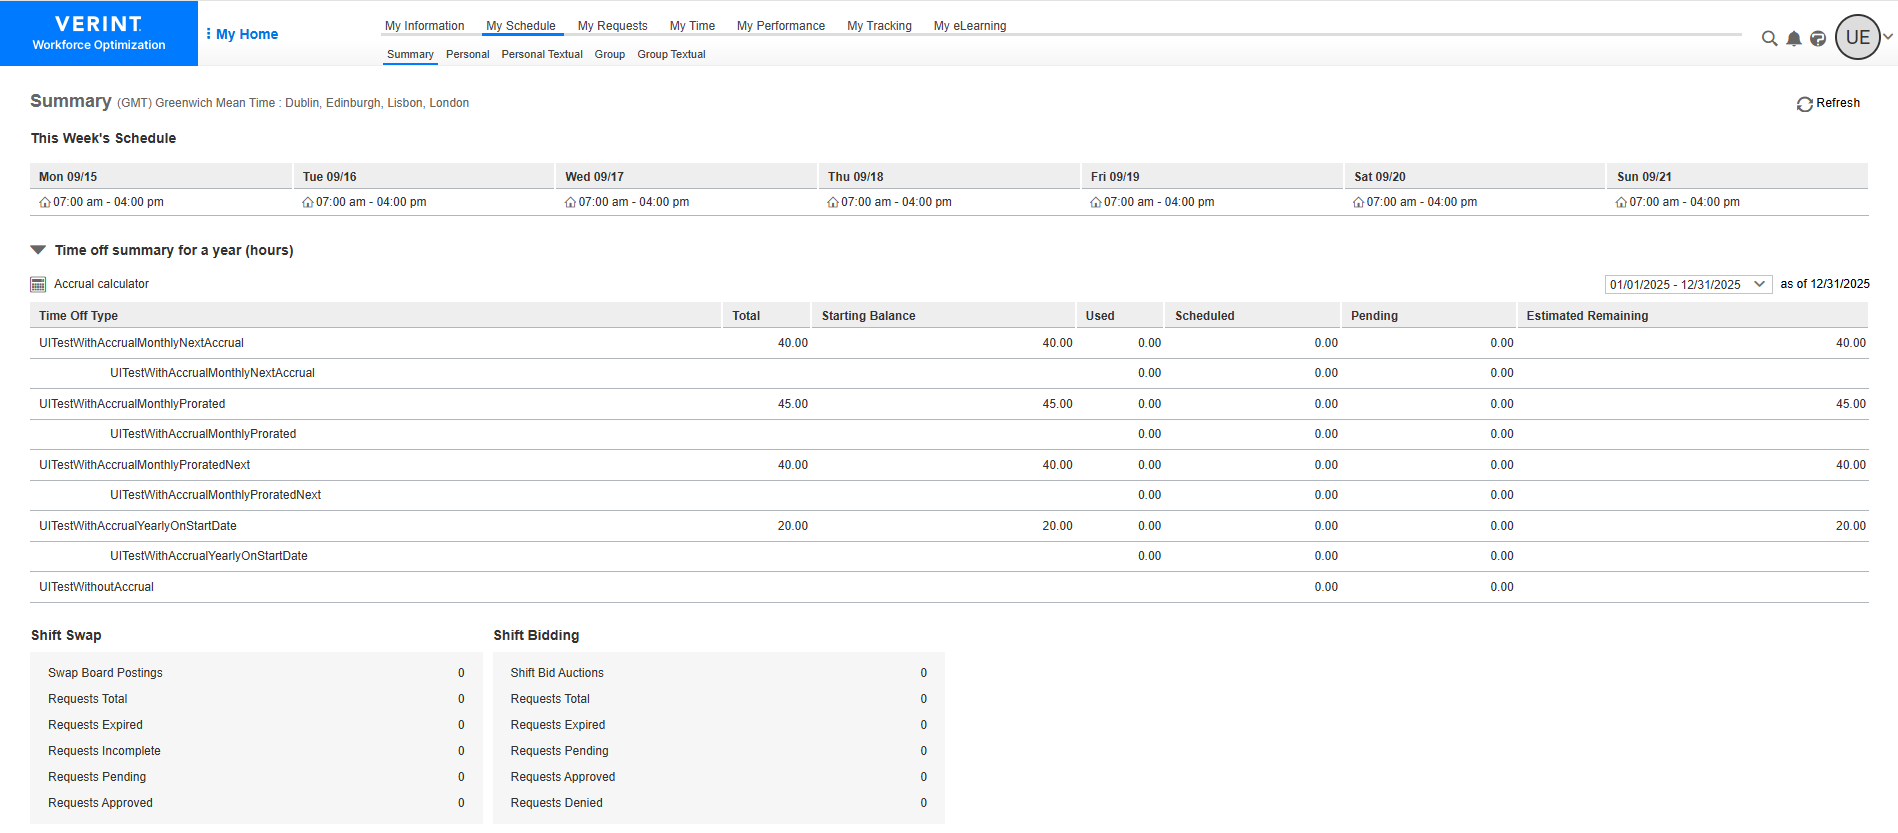
Task: Select the indented UITestWithAccrualMonthlyProrated sub-row
Action: pyautogui.click(x=949, y=434)
